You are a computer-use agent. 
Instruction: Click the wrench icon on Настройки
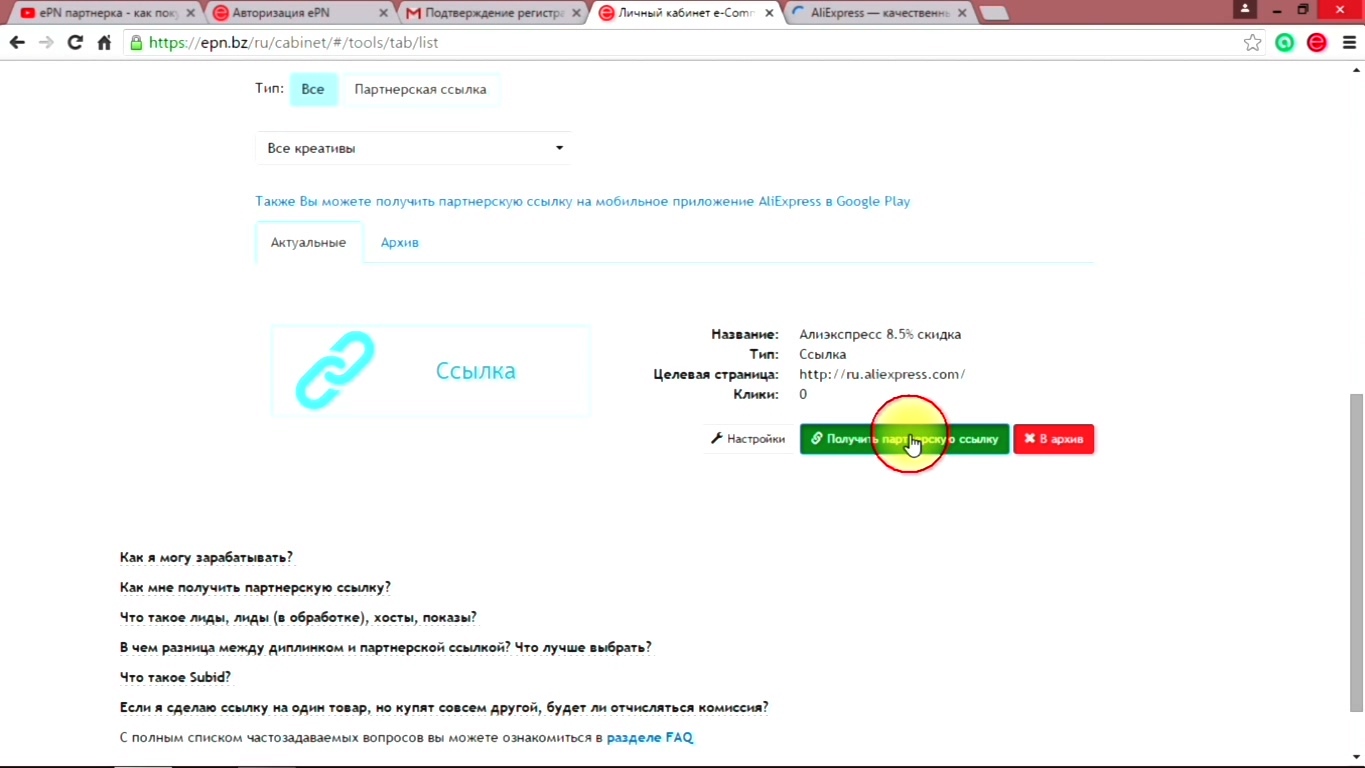716,438
